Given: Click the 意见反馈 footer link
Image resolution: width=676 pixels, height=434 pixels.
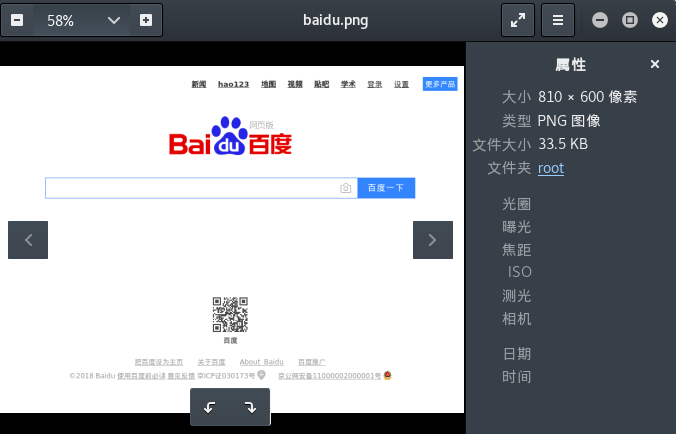Looking at the screenshot, I should [181, 376].
